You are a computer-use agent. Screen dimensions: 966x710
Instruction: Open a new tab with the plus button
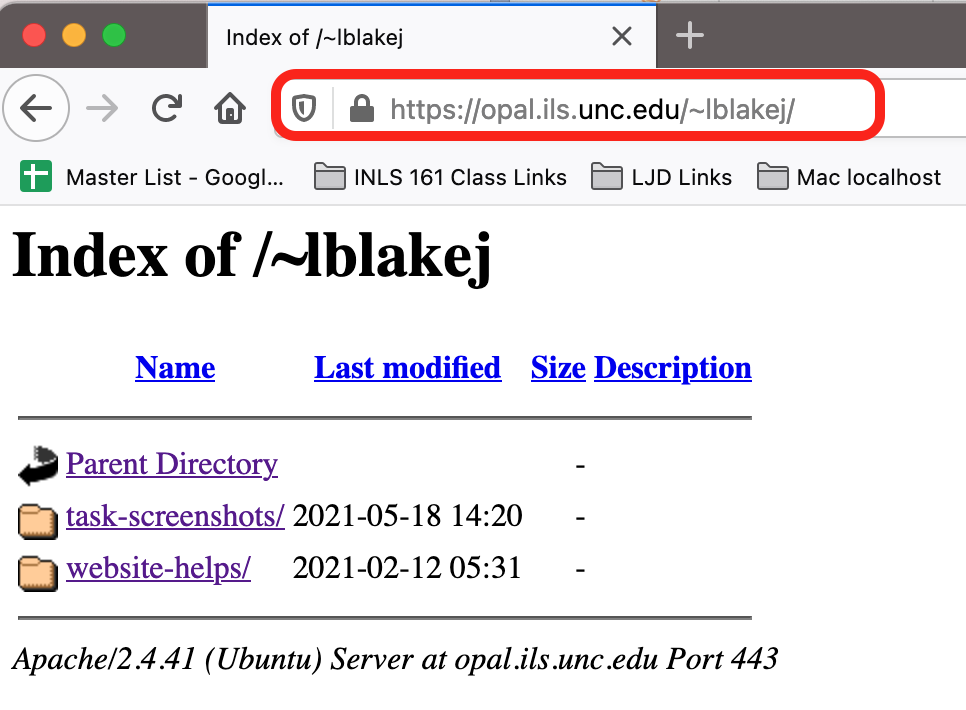690,37
